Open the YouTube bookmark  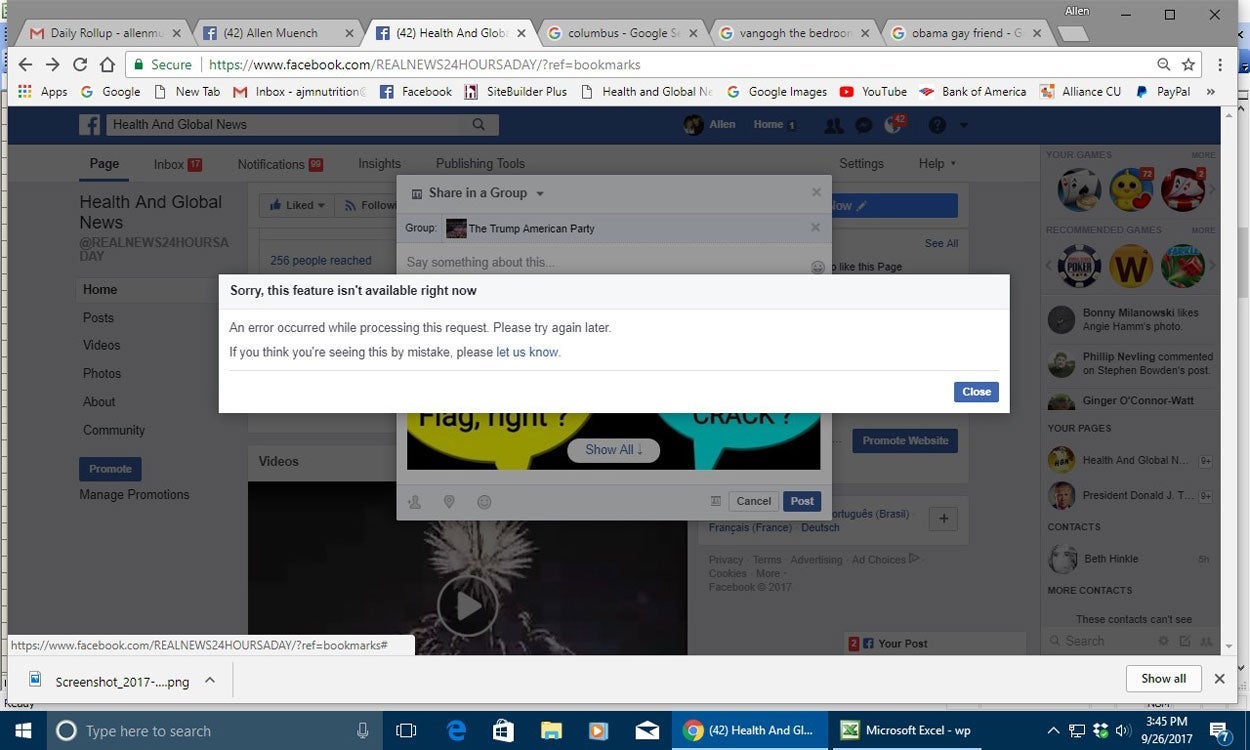tap(873, 91)
